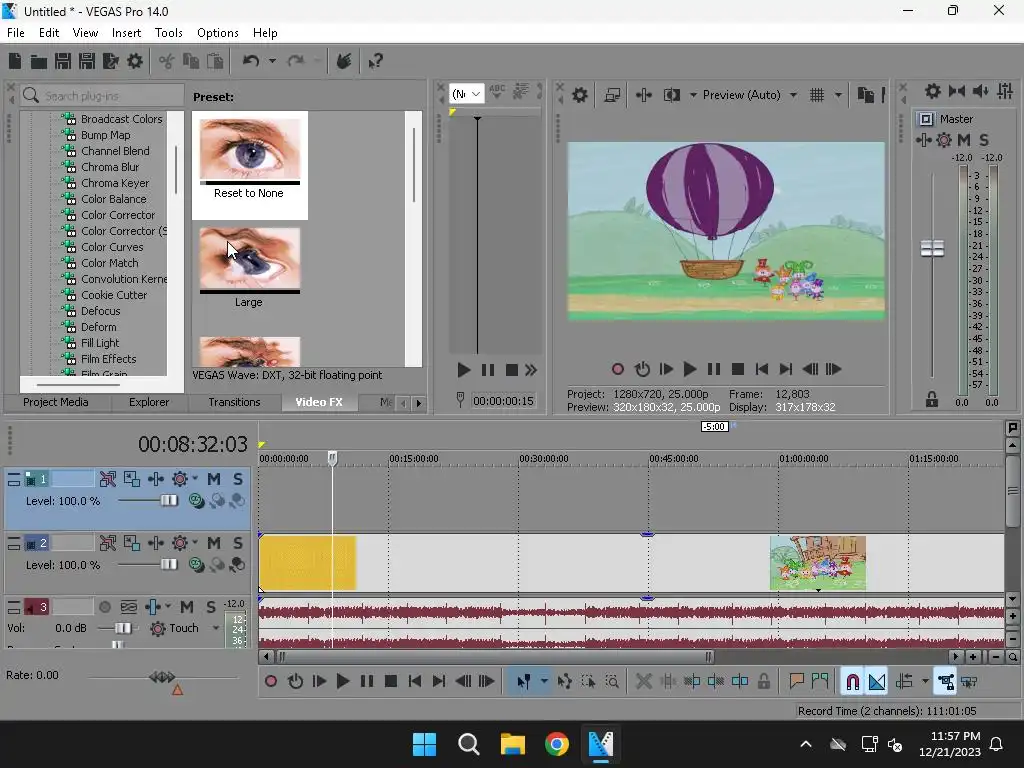Viewport: 1024px width, 768px height.
Task: Open Preview (Auto) quality dropdown
Action: click(793, 95)
